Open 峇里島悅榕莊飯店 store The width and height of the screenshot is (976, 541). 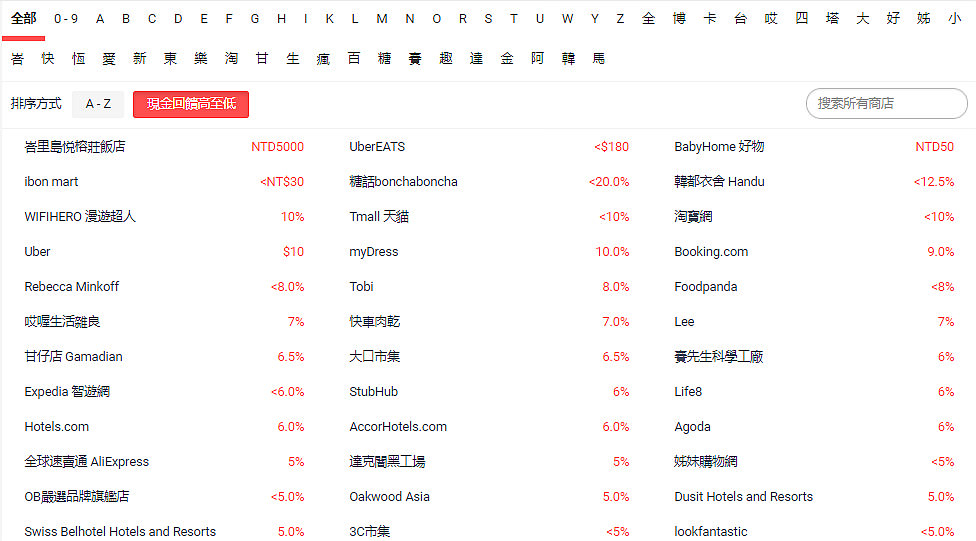[75, 147]
